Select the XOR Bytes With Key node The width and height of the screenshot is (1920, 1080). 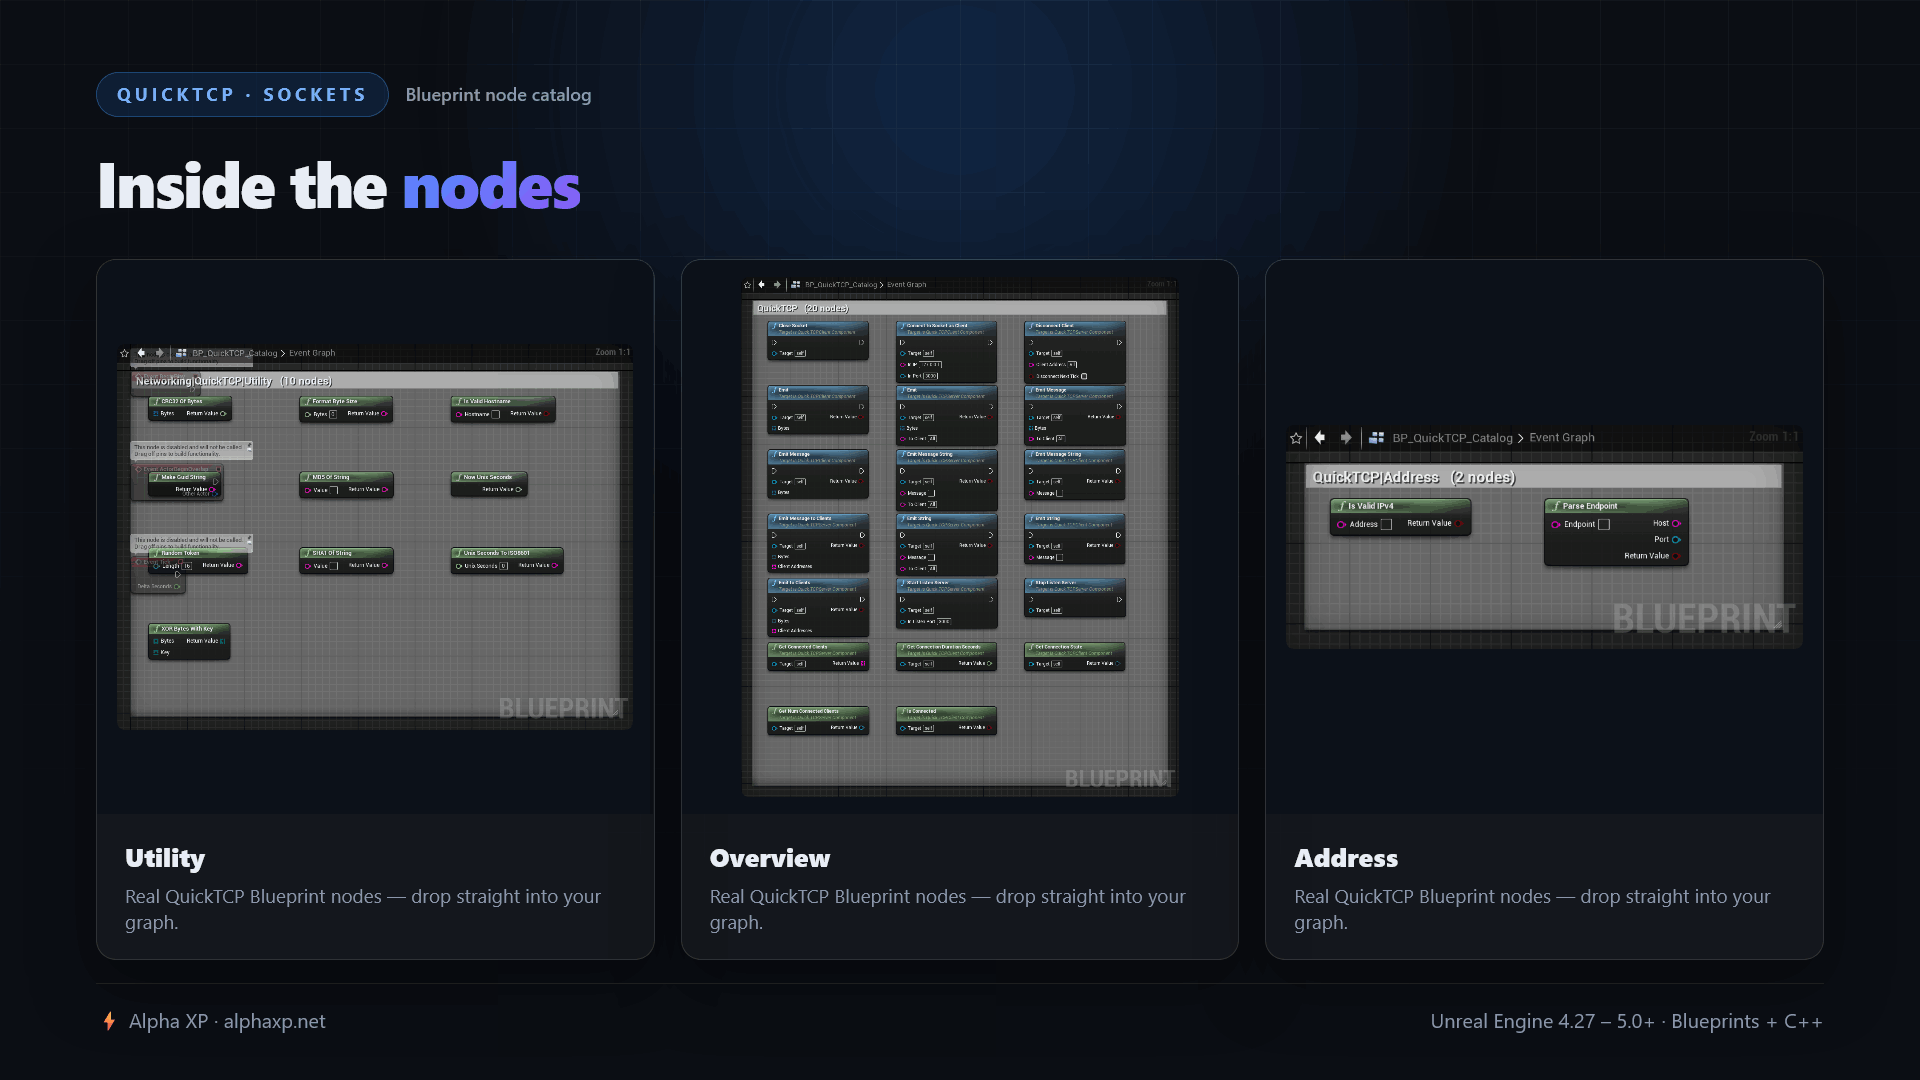coord(189,641)
